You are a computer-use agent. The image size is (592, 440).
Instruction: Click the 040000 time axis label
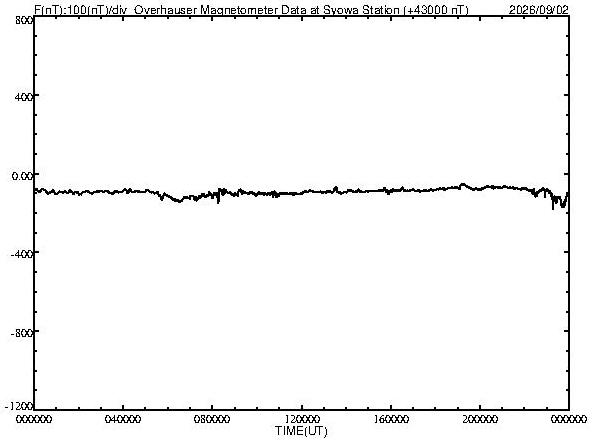123,419
